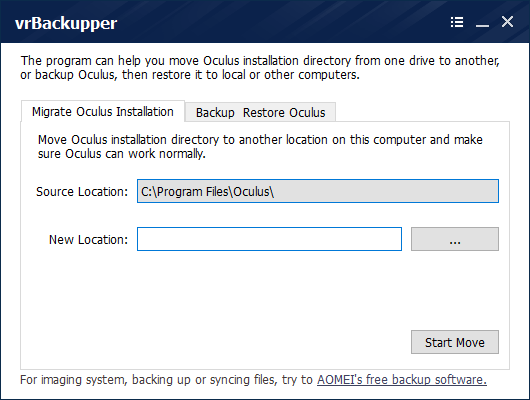The height and width of the screenshot is (400, 530).
Task: Open AOMEI's free backup software link
Action: point(402,380)
